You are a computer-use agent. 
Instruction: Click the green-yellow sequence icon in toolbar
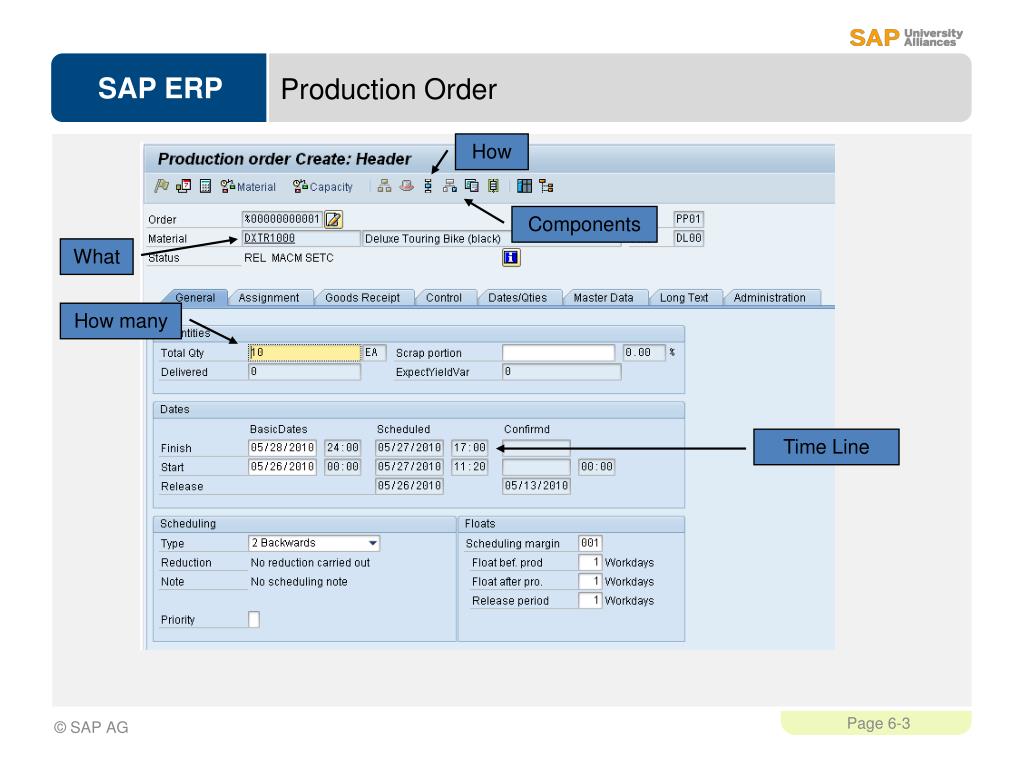pos(494,186)
